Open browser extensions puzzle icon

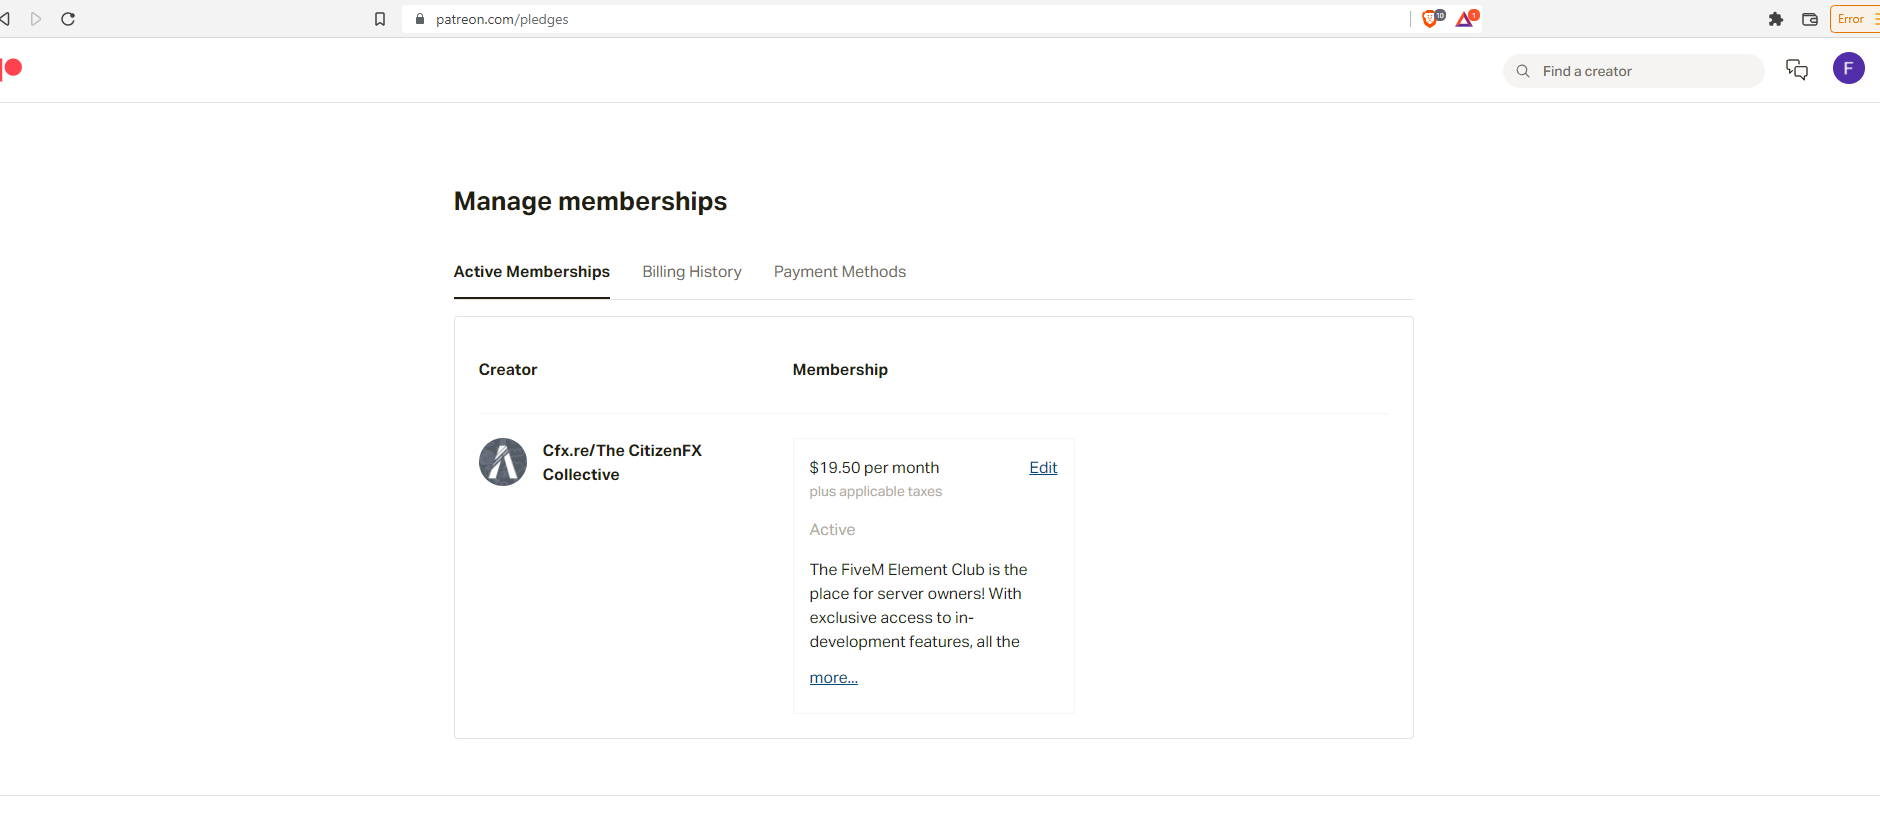click(1776, 19)
